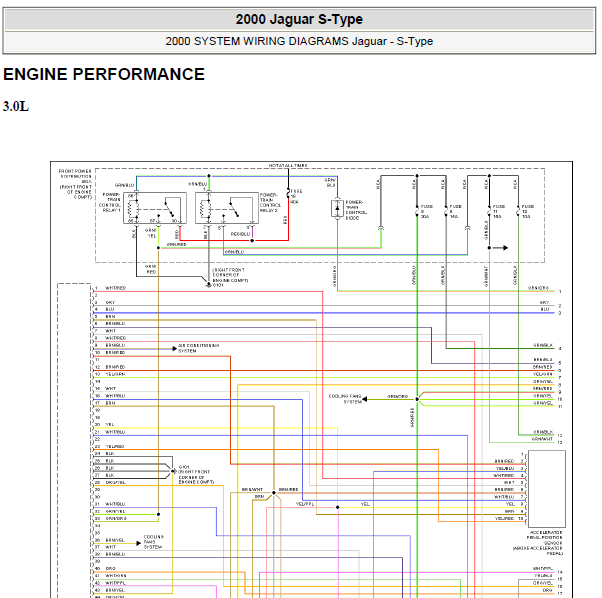Click the 'YEL/PPL' wire label
Viewport: 602px width, 598px height.
[x=305, y=504]
